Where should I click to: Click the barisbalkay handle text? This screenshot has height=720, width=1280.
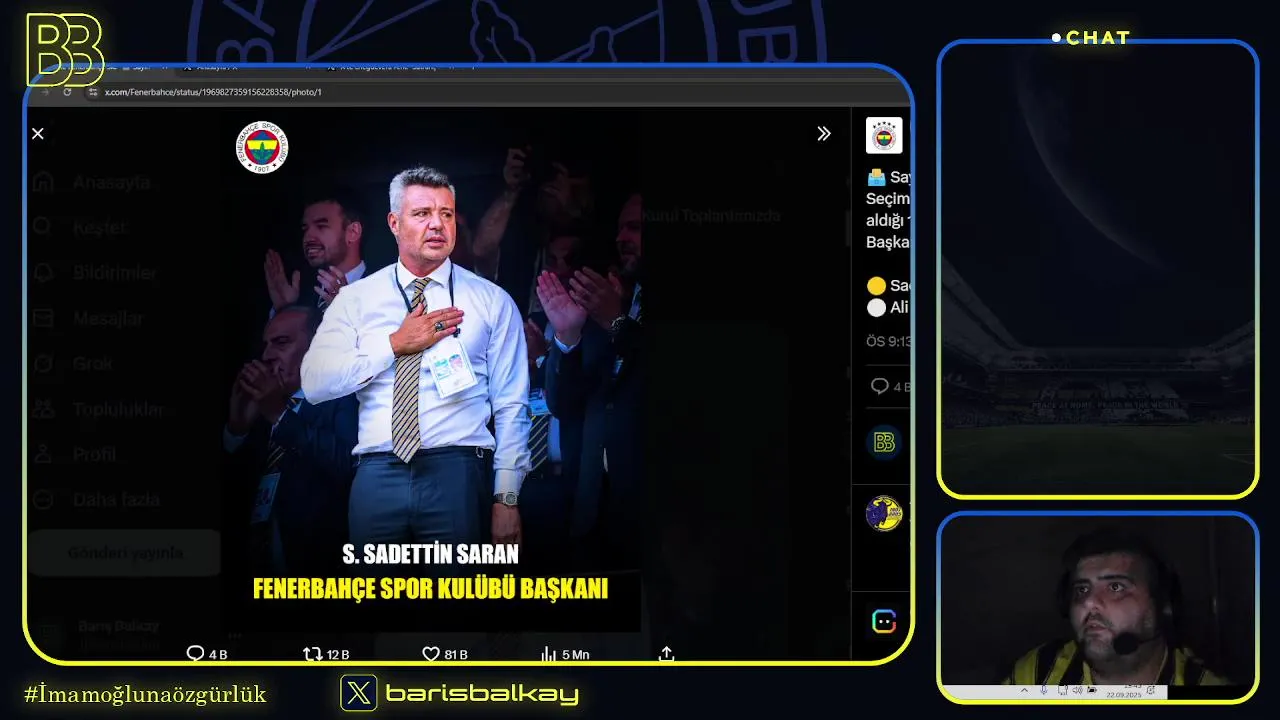482,693
